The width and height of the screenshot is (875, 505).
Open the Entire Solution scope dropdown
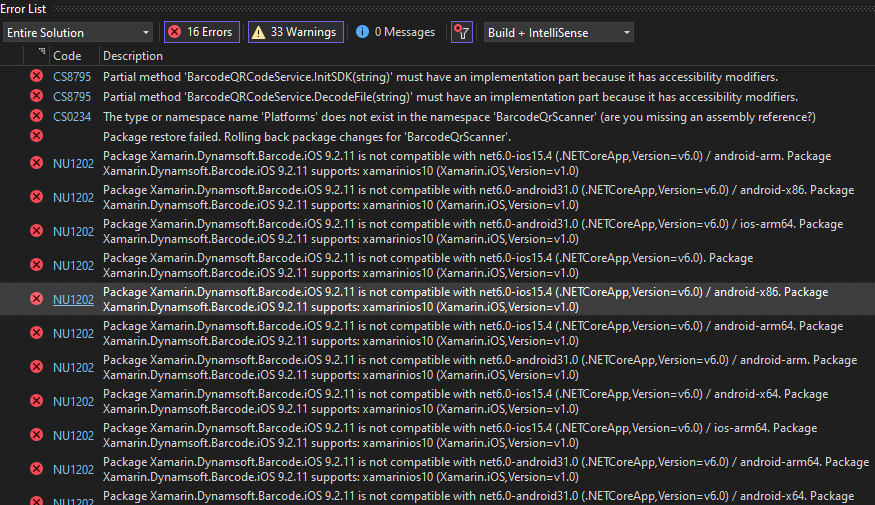coord(78,32)
